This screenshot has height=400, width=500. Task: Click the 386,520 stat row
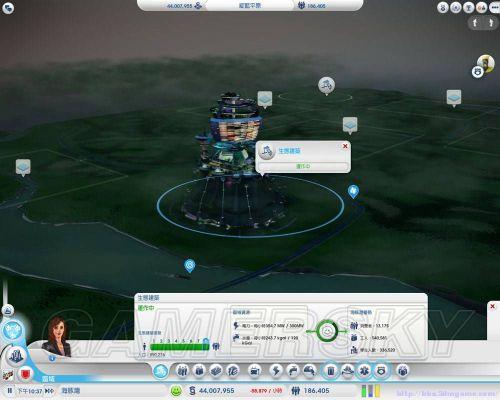coord(373,350)
